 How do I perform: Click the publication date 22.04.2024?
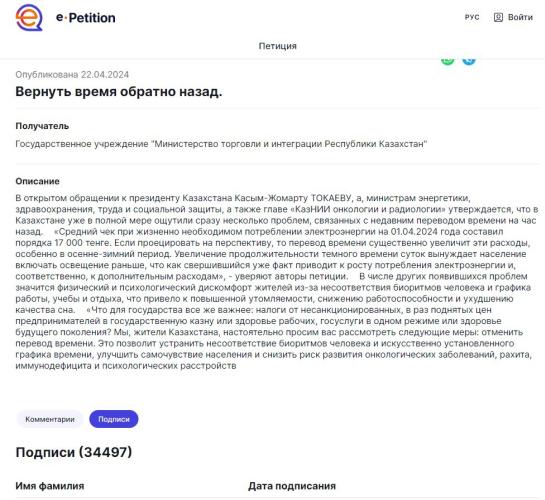[x=105, y=75]
